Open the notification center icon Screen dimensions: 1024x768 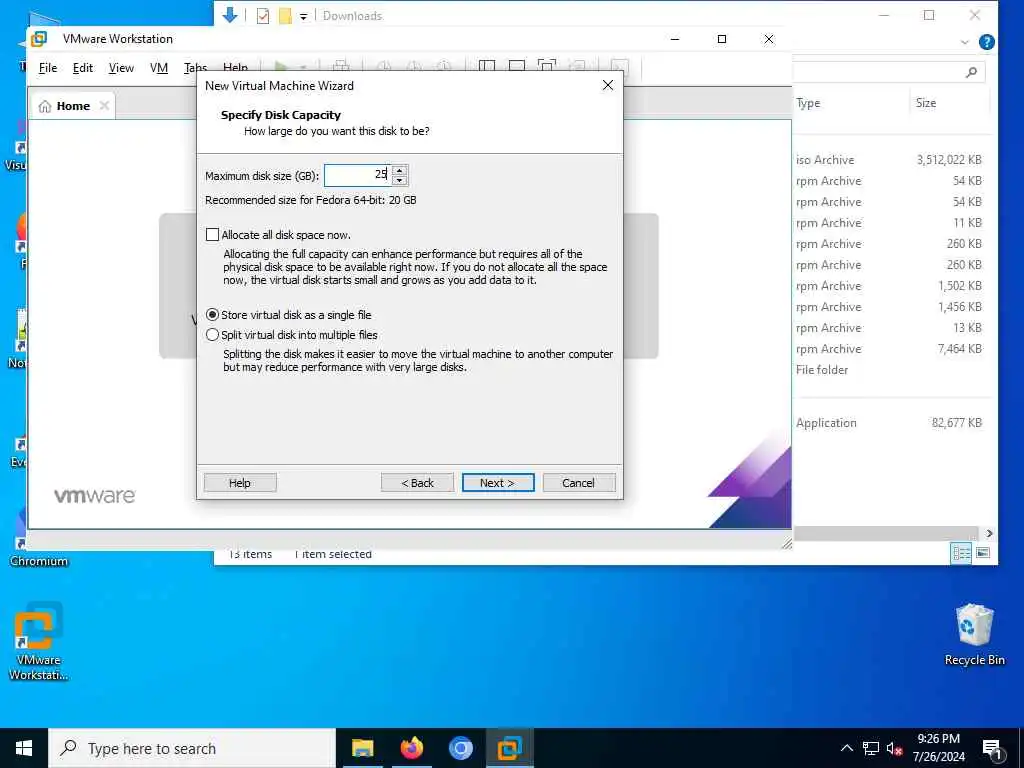(x=992, y=748)
